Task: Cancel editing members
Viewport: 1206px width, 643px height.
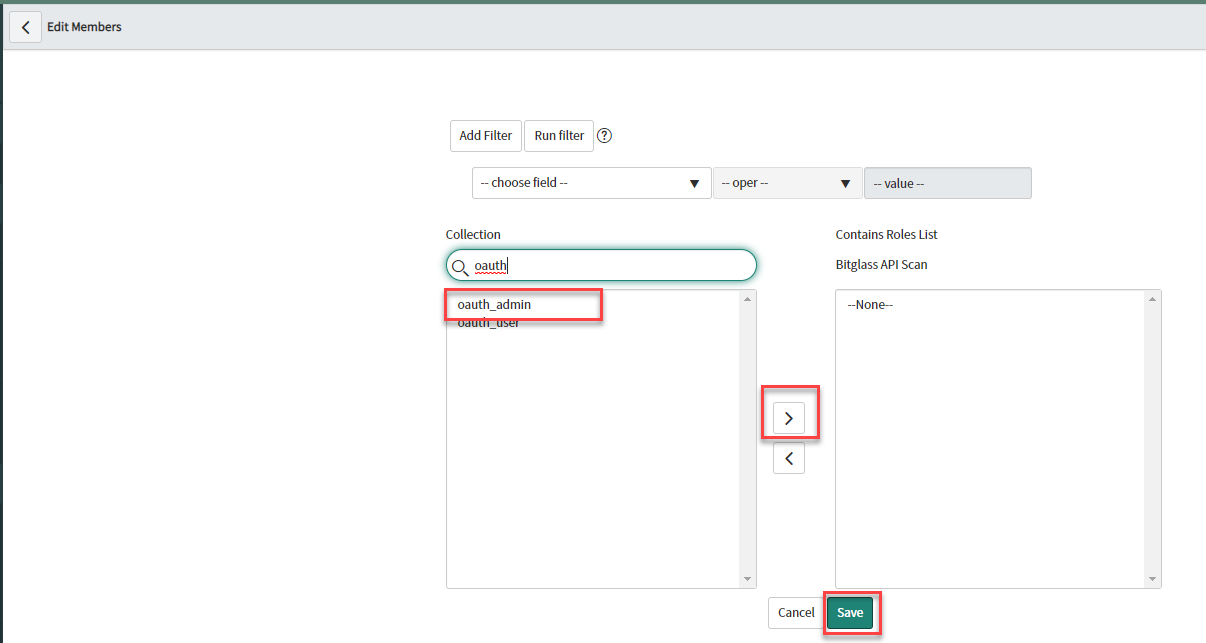Action: tap(796, 613)
